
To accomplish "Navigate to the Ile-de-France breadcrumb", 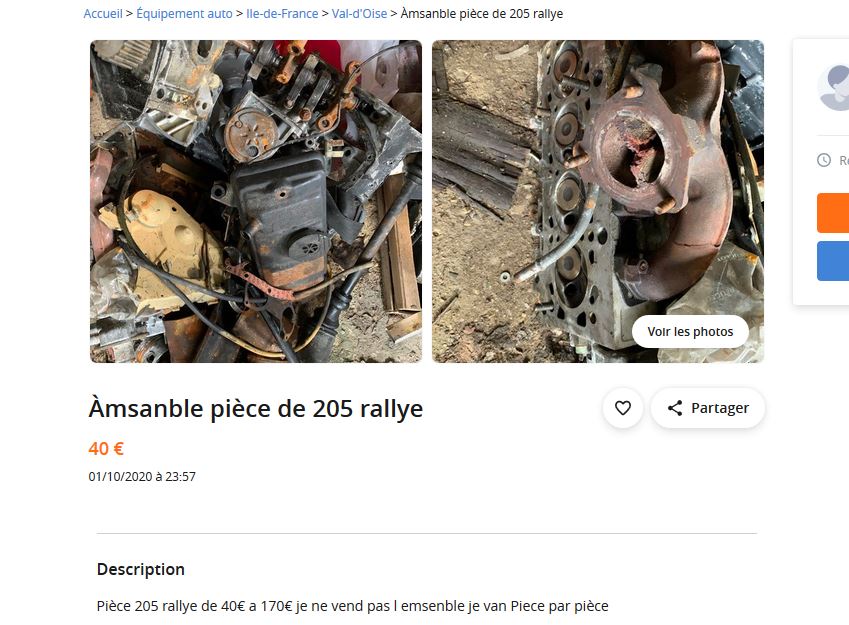I will click(282, 14).
